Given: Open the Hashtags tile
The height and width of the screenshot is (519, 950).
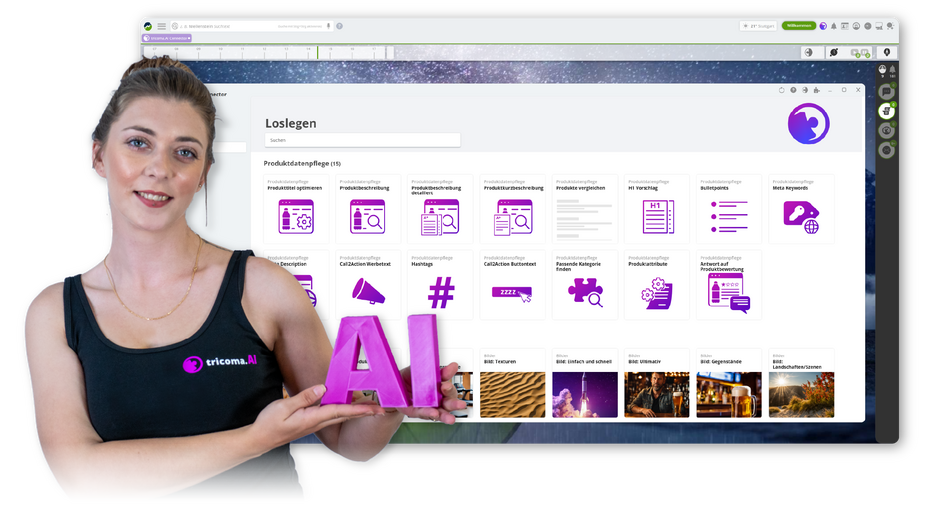Looking at the screenshot, I should [440, 285].
